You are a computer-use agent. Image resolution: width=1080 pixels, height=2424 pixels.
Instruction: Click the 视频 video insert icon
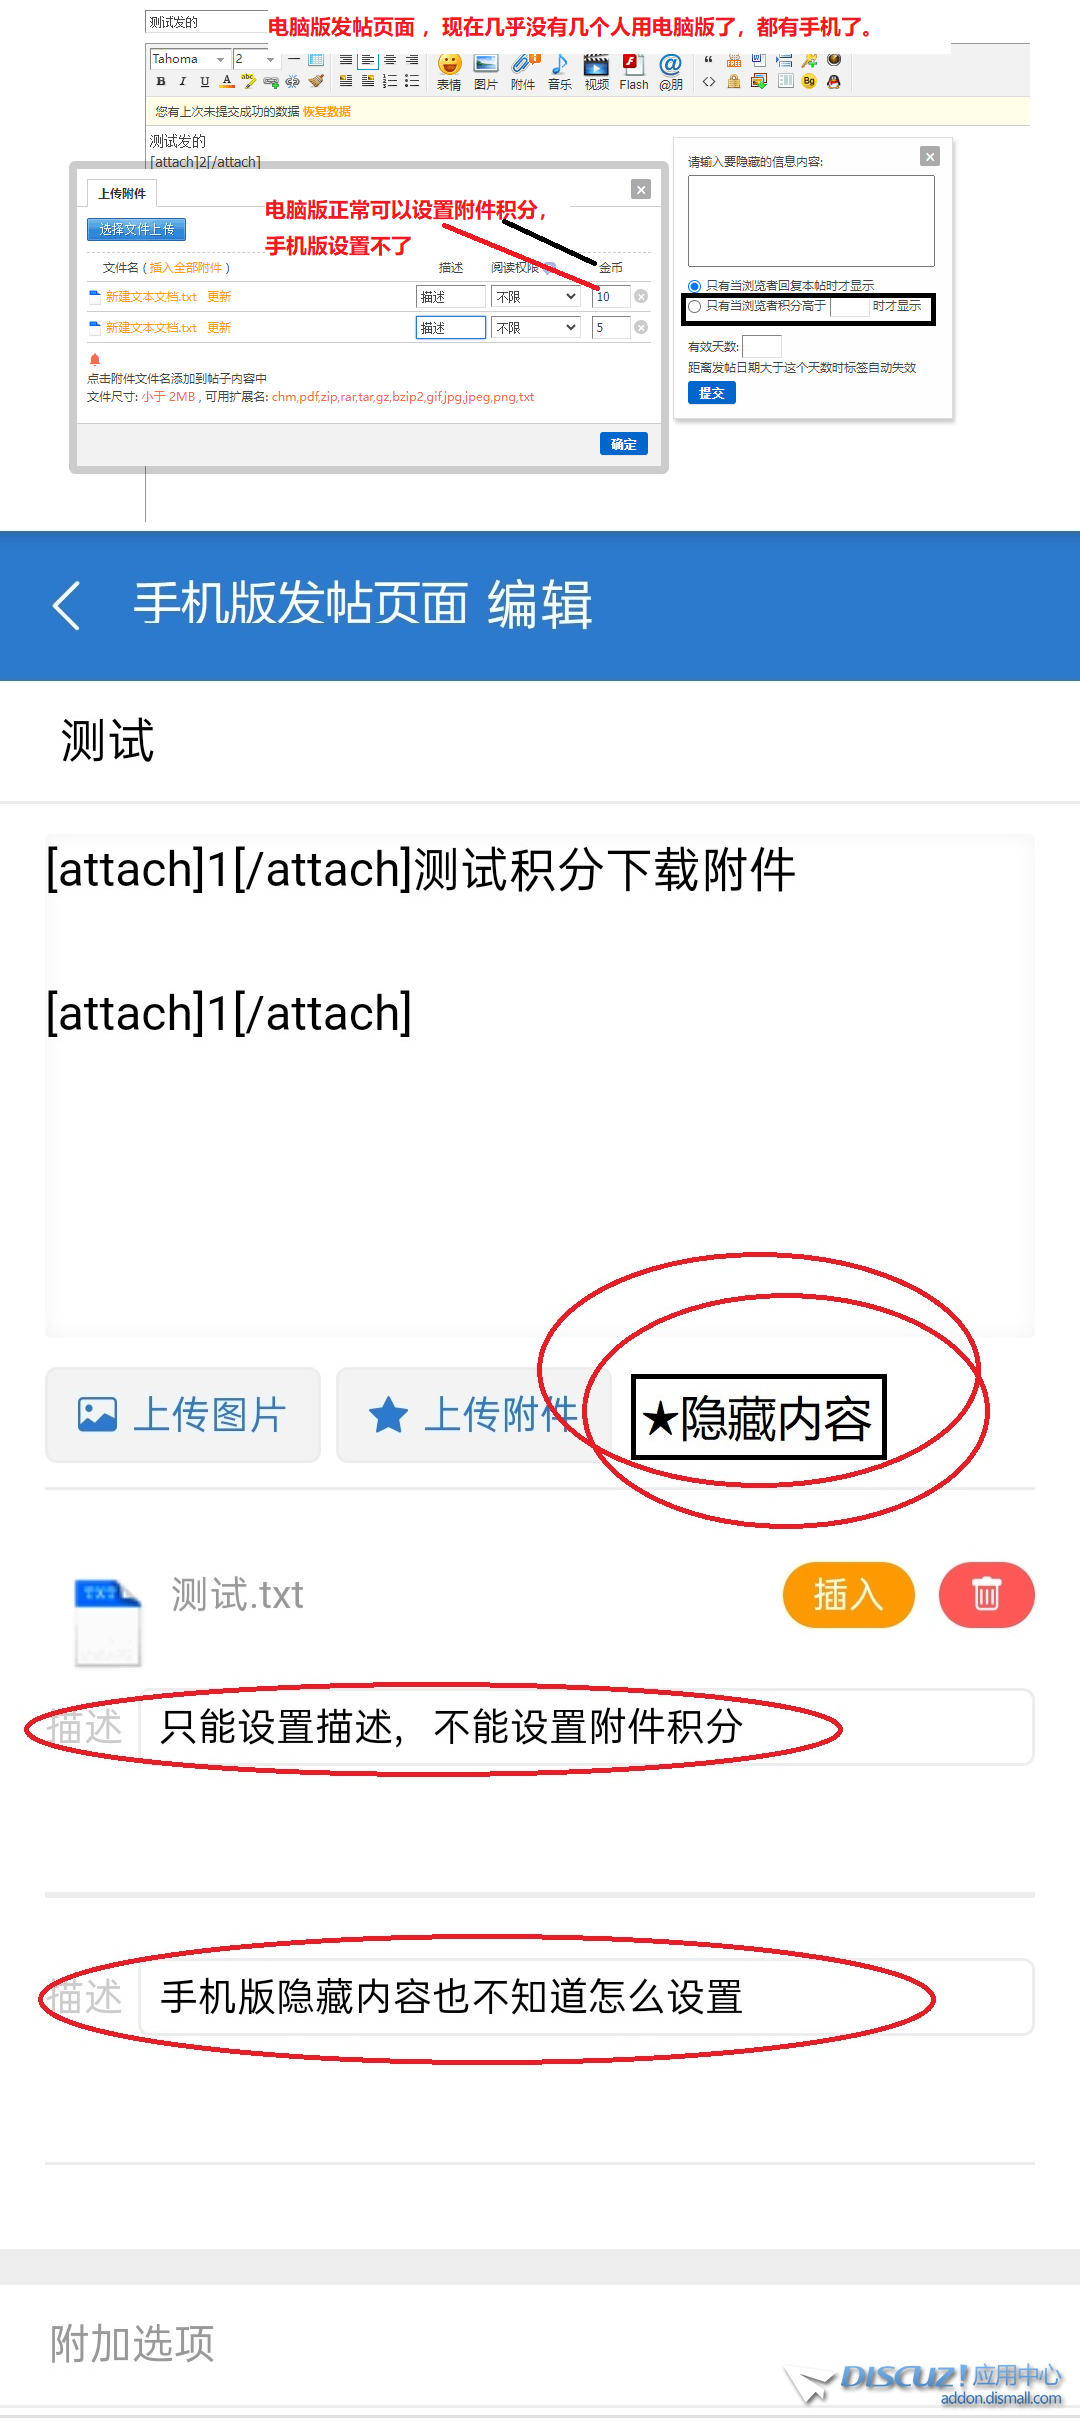(x=597, y=71)
